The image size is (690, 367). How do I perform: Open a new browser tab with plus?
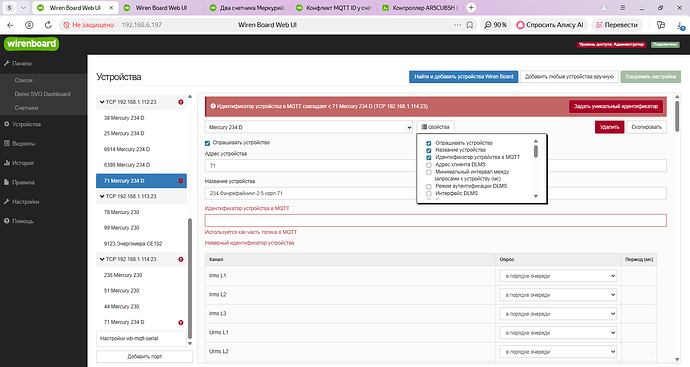point(471,7)
